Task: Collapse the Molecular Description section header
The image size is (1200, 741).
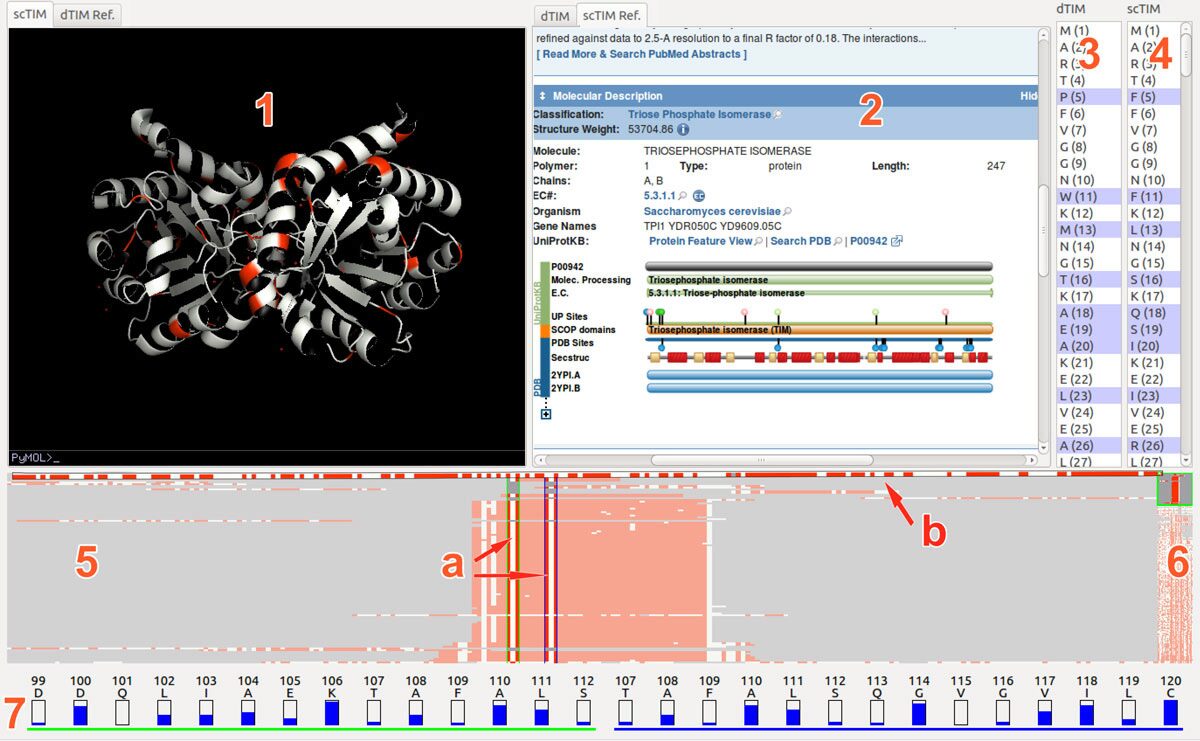Action: coord(543,96)
